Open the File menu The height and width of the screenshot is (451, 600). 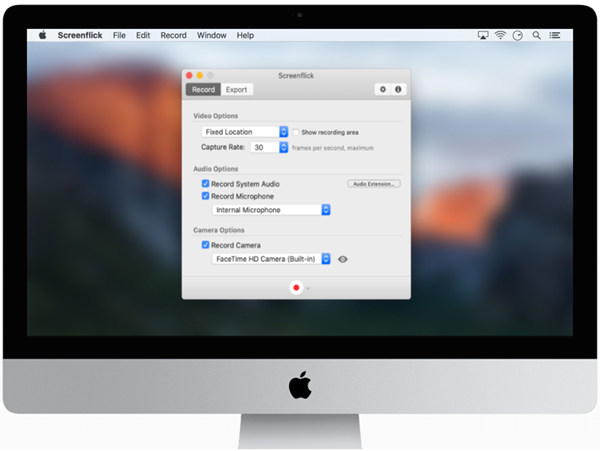[119, 35]
